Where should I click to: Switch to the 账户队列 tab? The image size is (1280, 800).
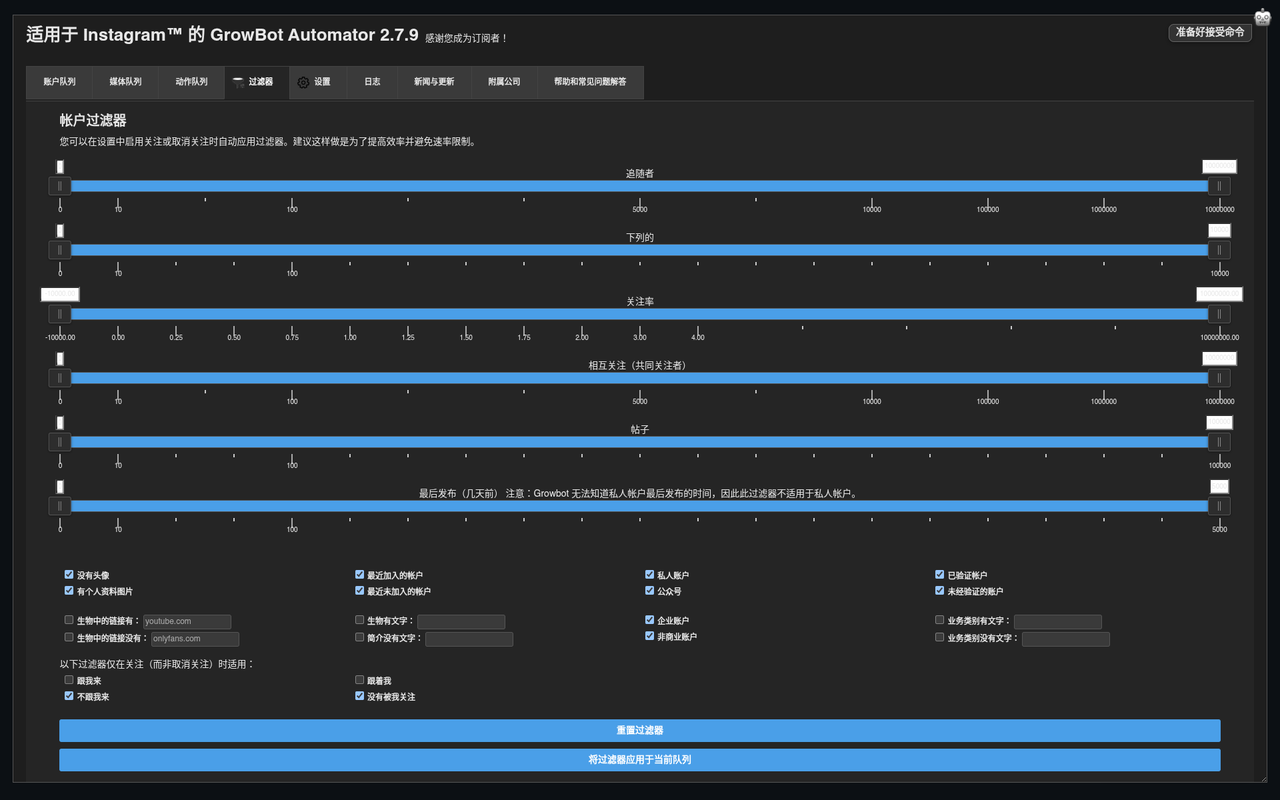click(x=59, y=82)
